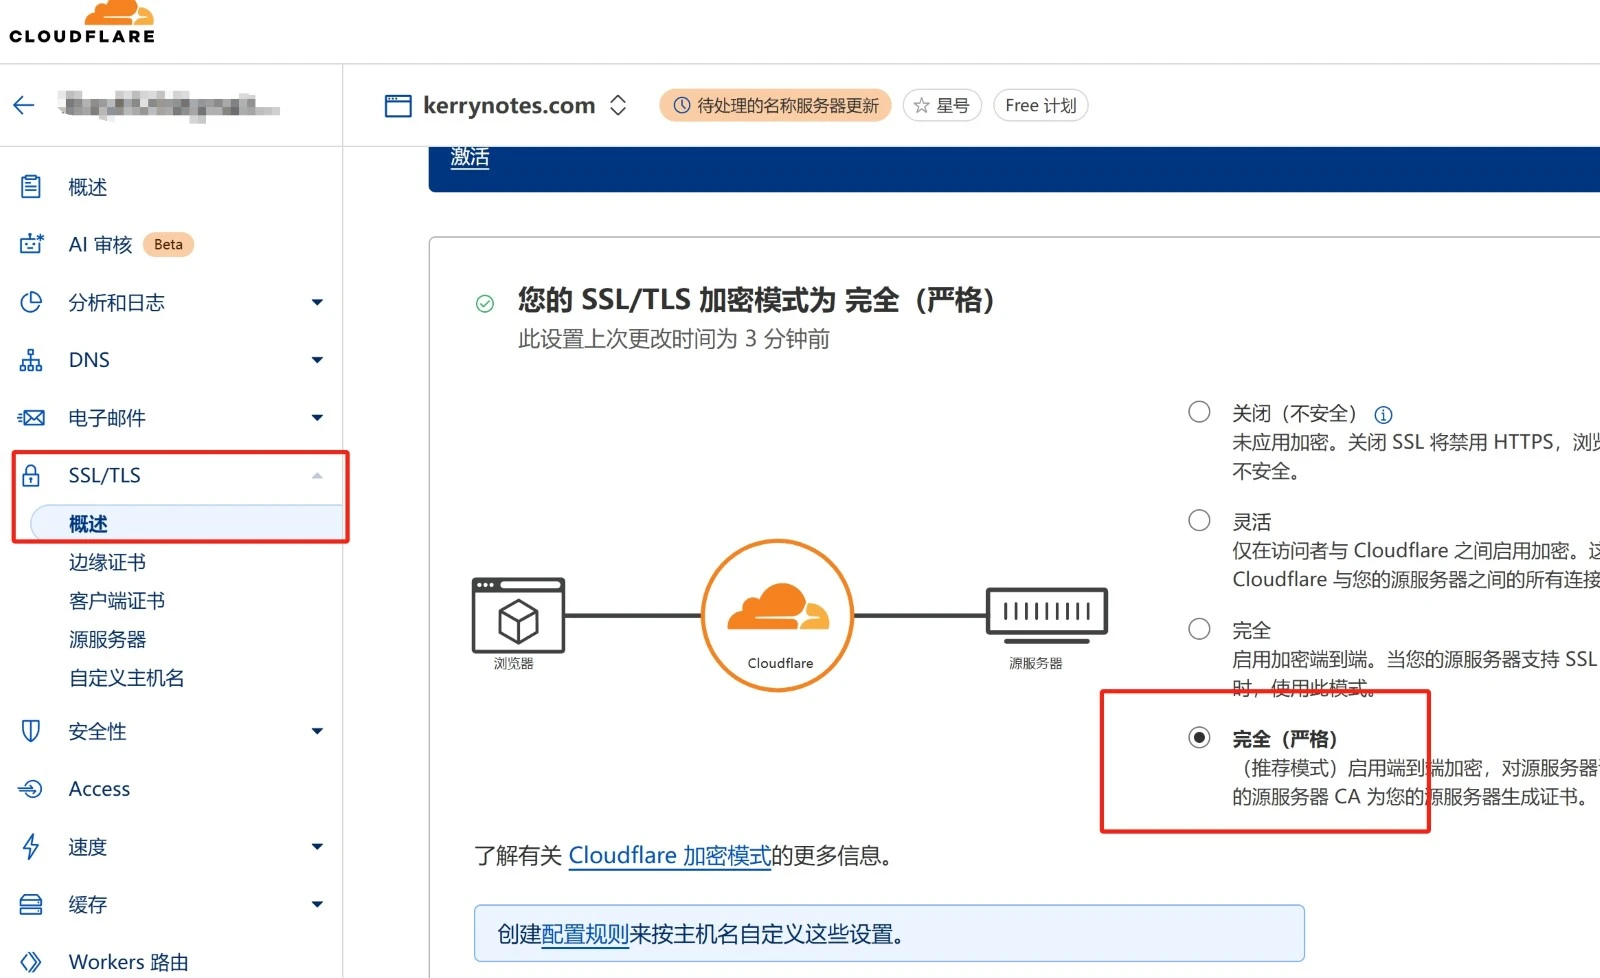Click the AI 审核 robot icon
The height and width of the screenshot is (978, 1600).
[x=31, y=244]
